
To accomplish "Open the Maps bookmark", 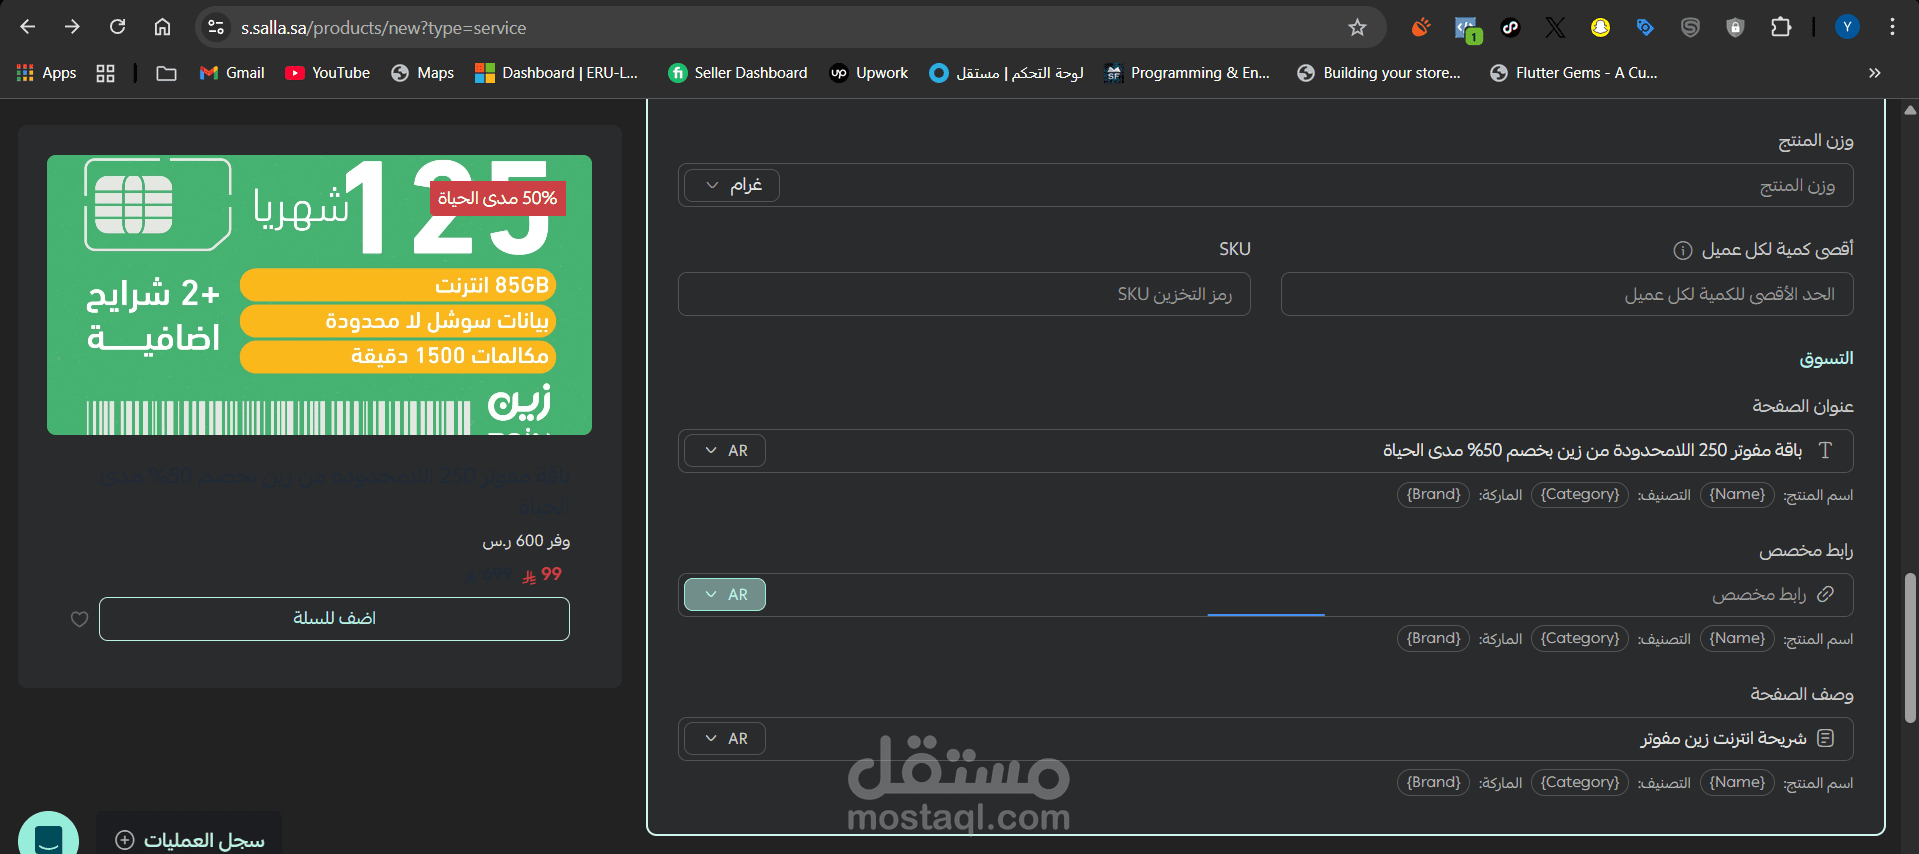I will pyautogui.click(x=423, y=73).
